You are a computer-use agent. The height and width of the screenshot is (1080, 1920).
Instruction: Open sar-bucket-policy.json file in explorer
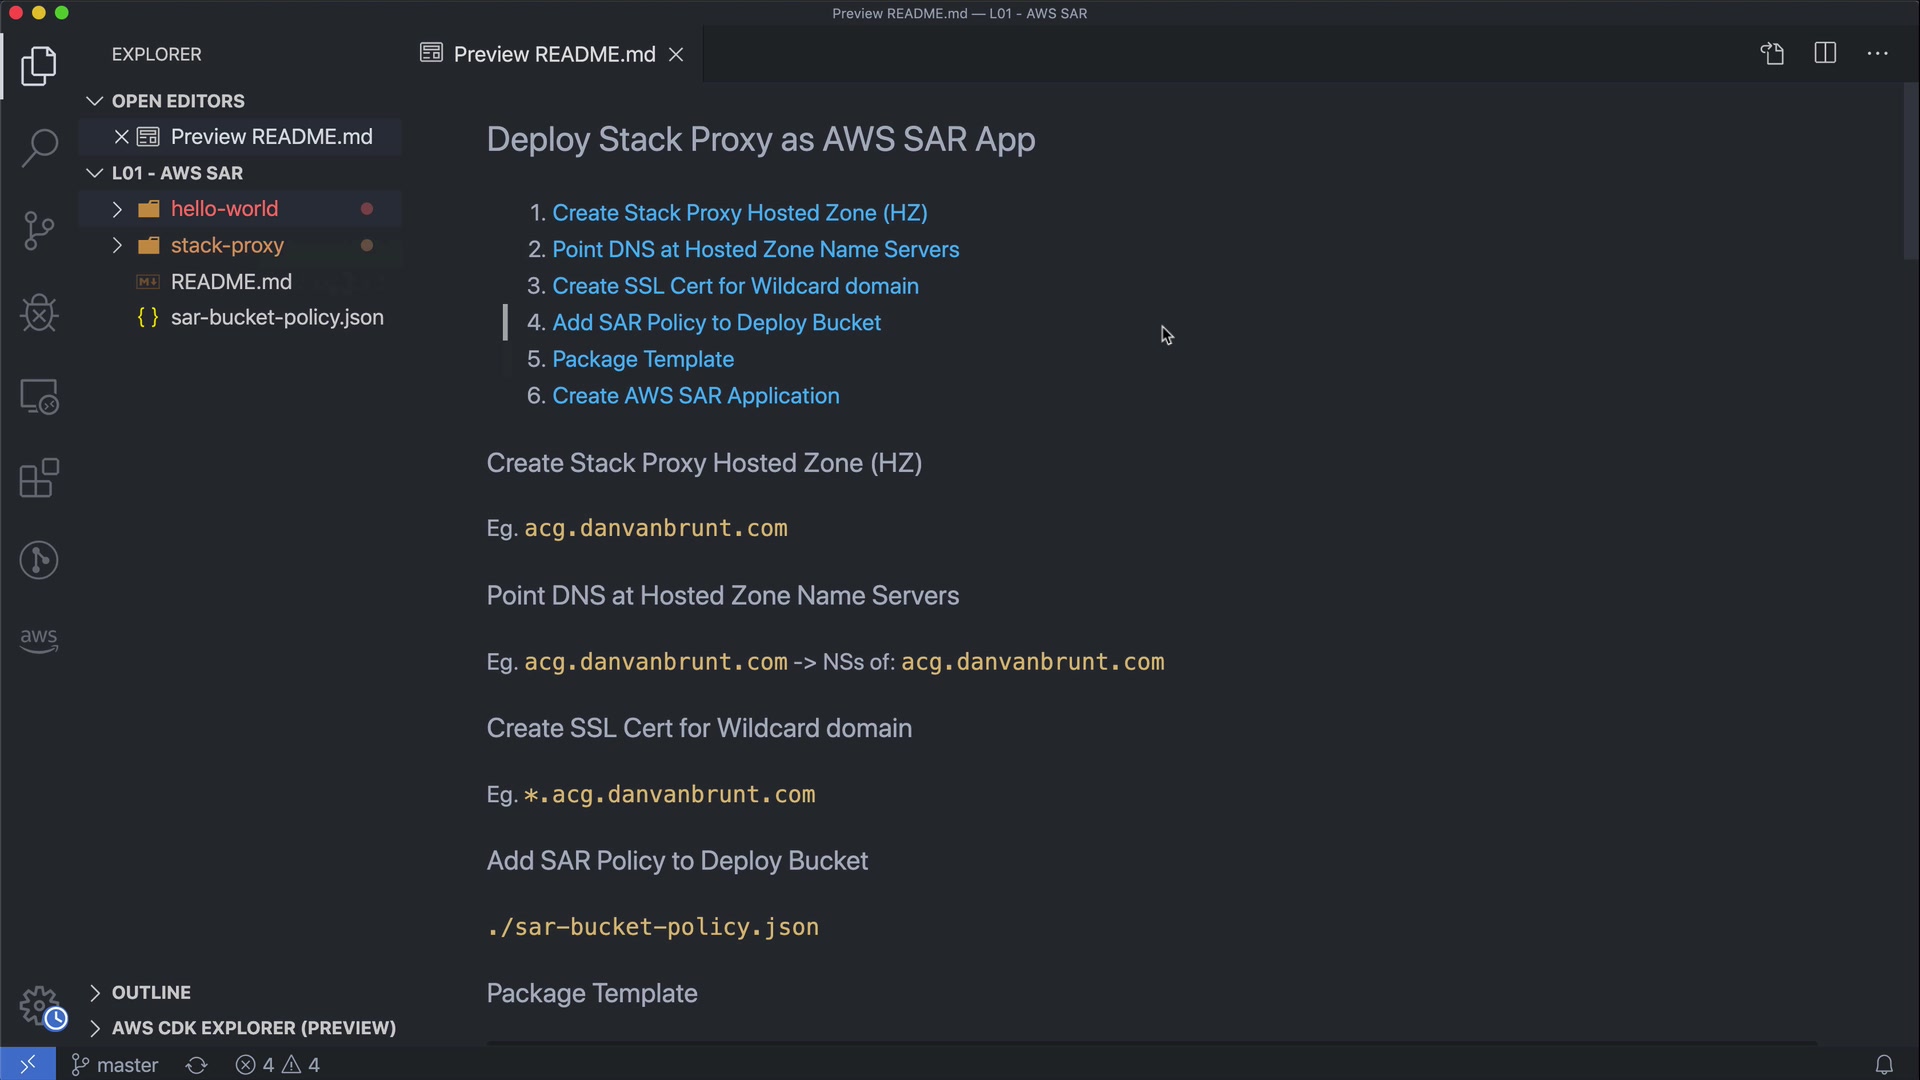[x=276, y=318]
